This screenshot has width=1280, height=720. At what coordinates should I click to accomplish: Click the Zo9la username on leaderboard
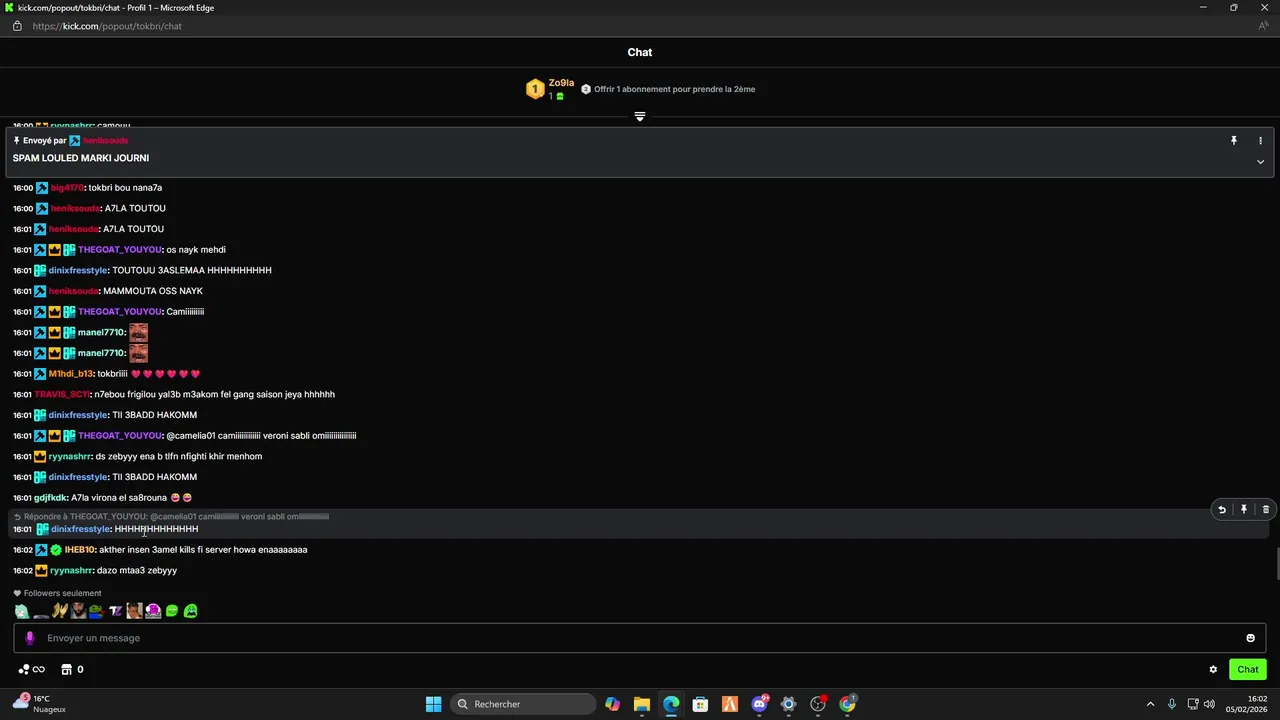[561, 83]
